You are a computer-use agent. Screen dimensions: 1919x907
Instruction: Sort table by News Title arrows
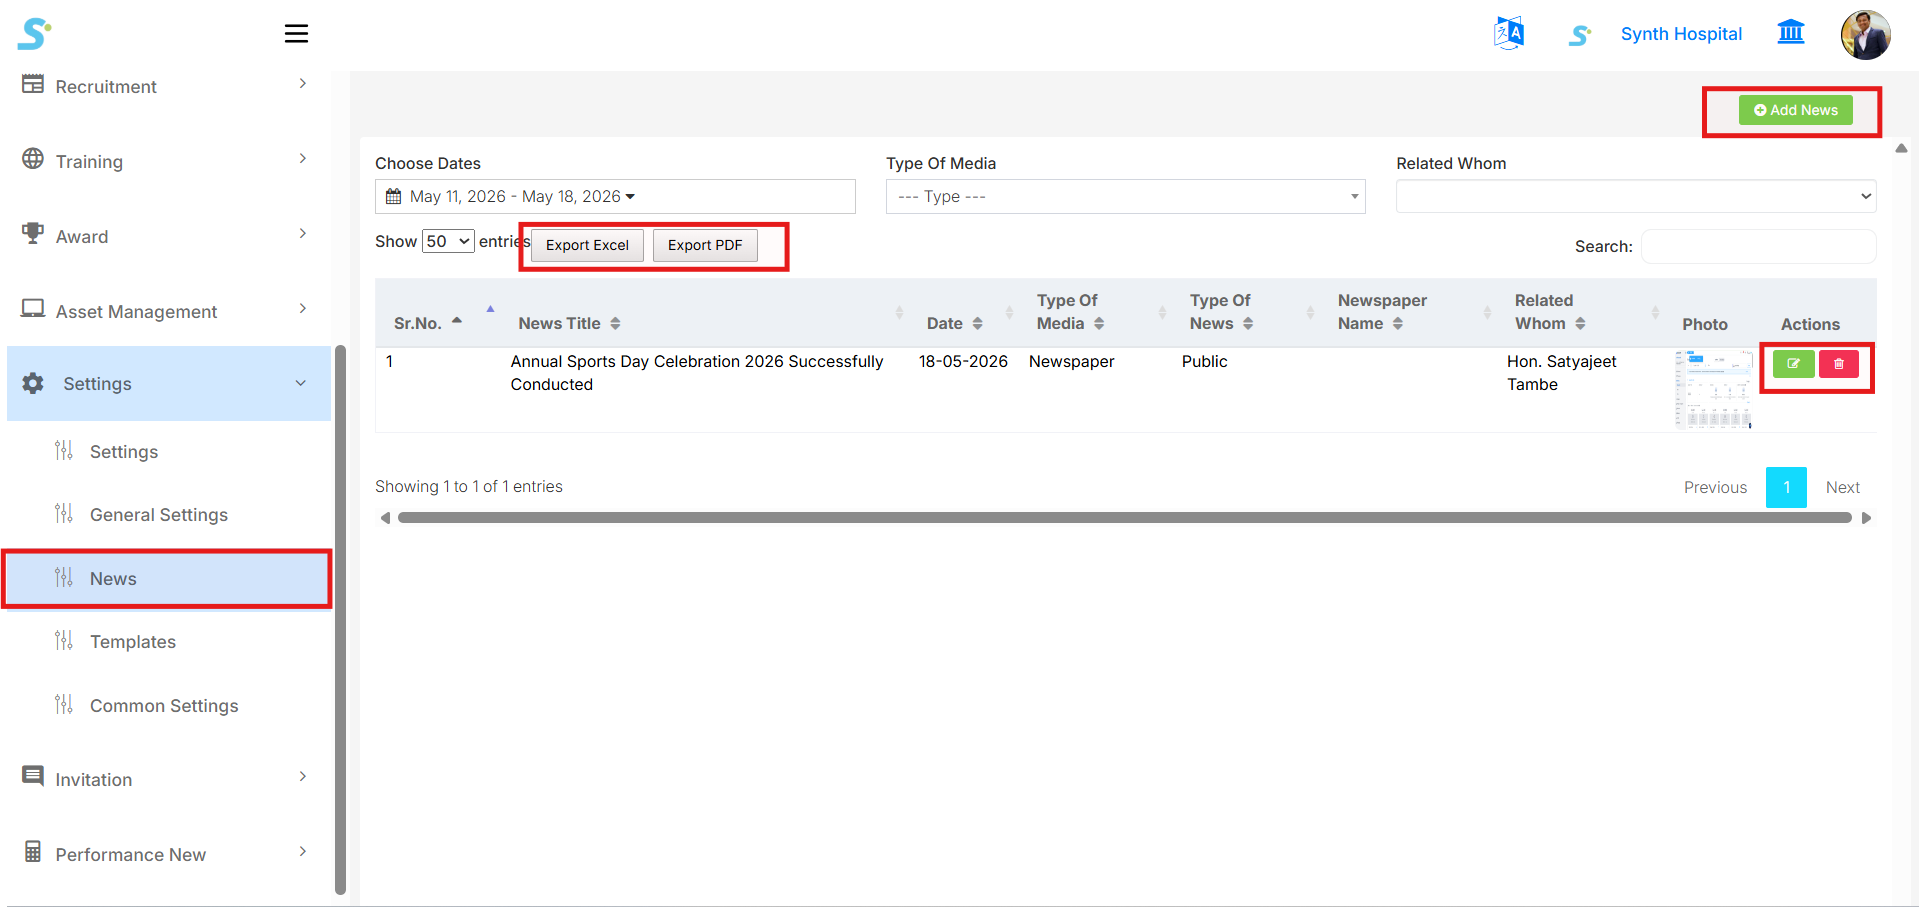[x=616, y=324]
